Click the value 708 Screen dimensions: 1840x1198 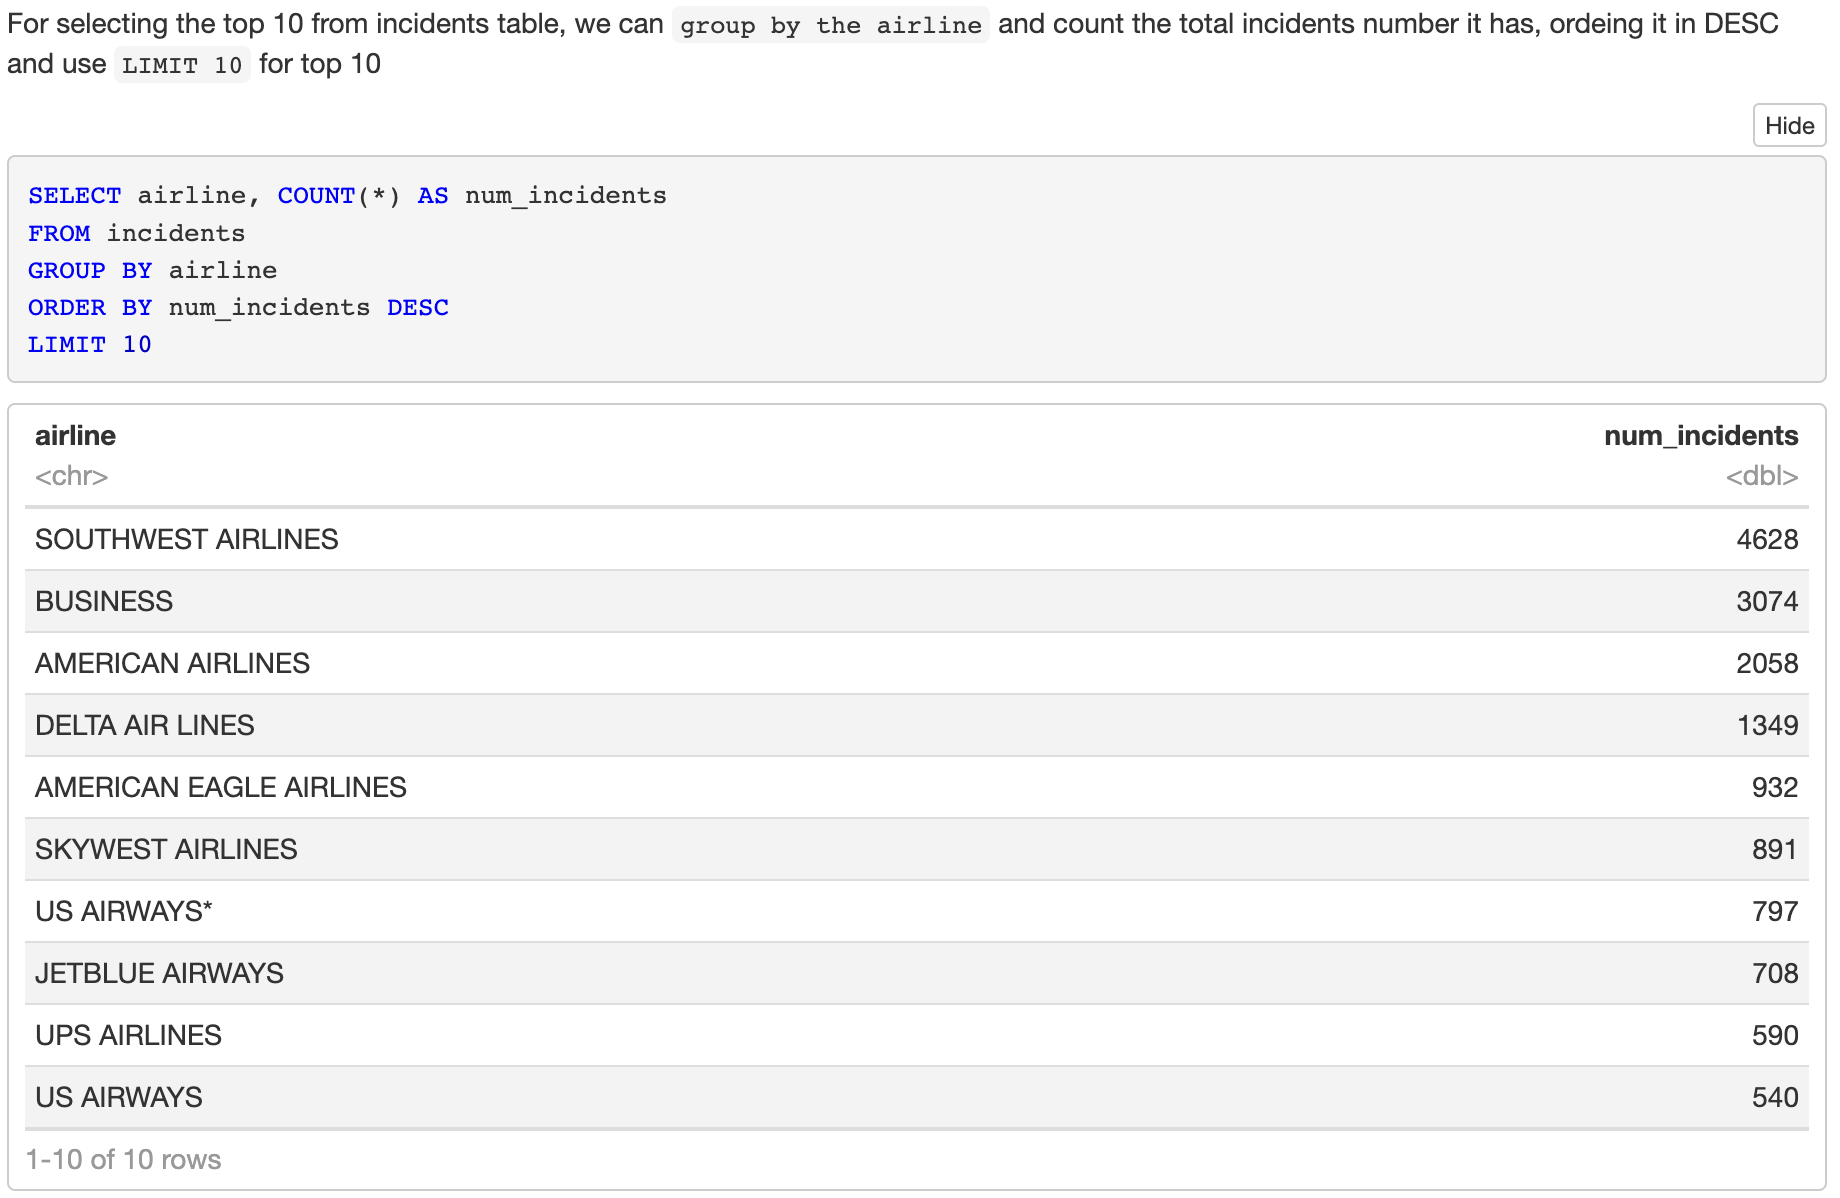click(x=1775, y=973)
